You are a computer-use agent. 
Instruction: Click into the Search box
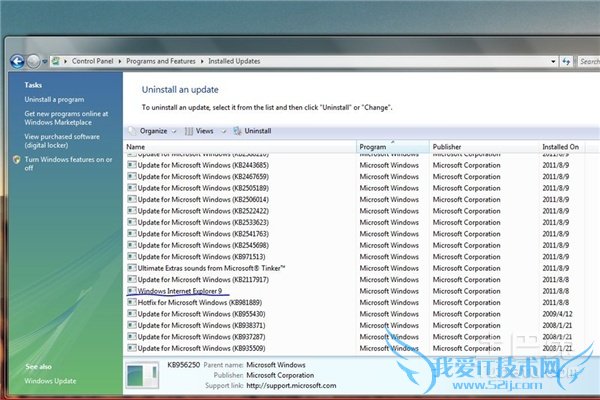click(x=589, y=61)
